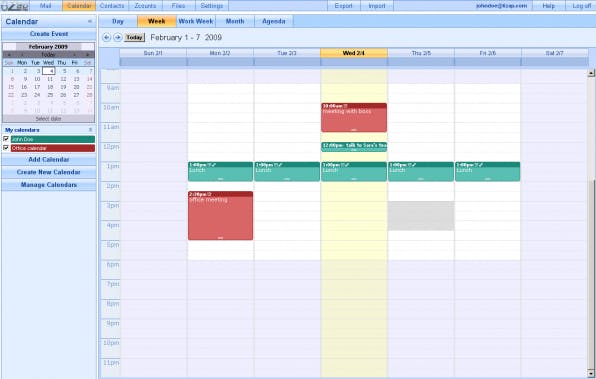The image size is (596, 379).
Task: Select day 4 in mini calendar
Action: (49, 71)
